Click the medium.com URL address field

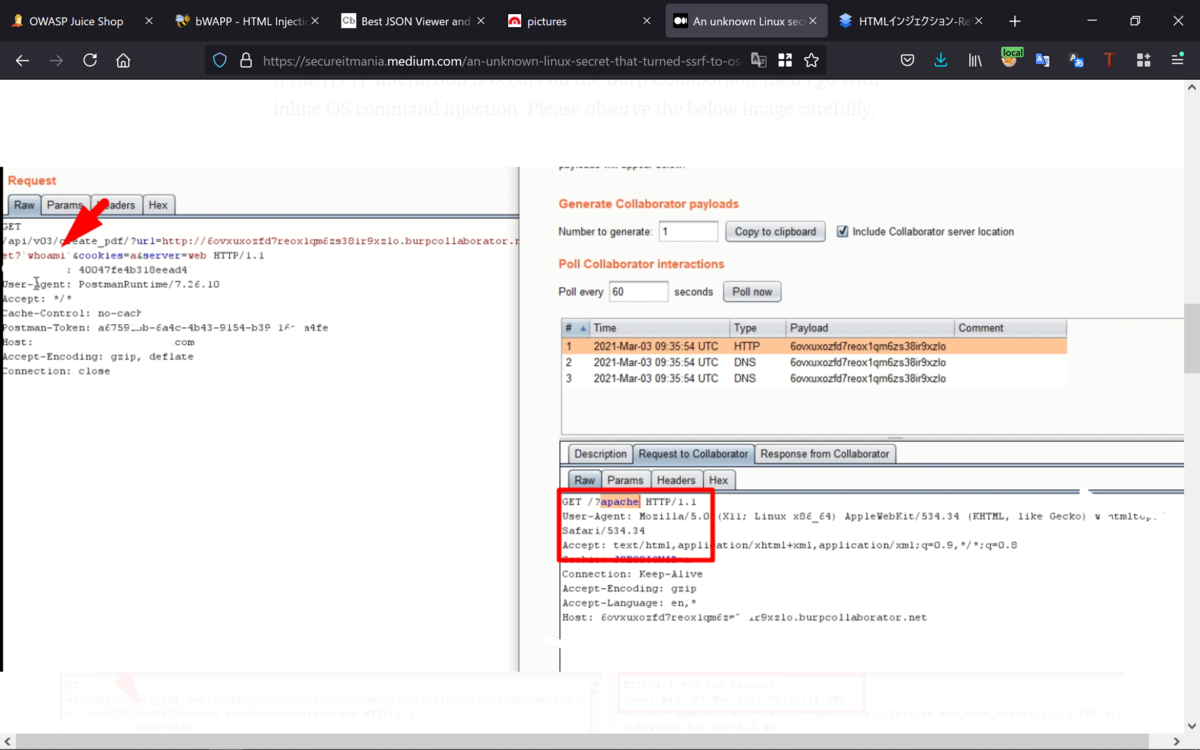click(x=500, y=61)
